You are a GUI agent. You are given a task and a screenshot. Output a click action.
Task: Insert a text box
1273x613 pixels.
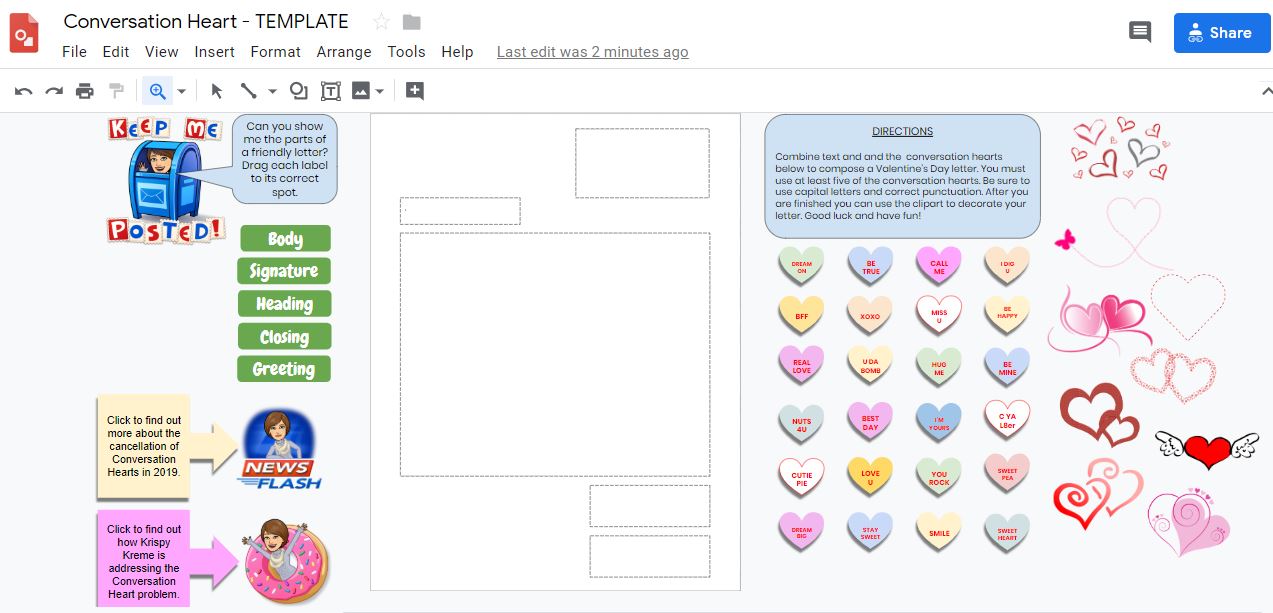(x=328, y=90)
